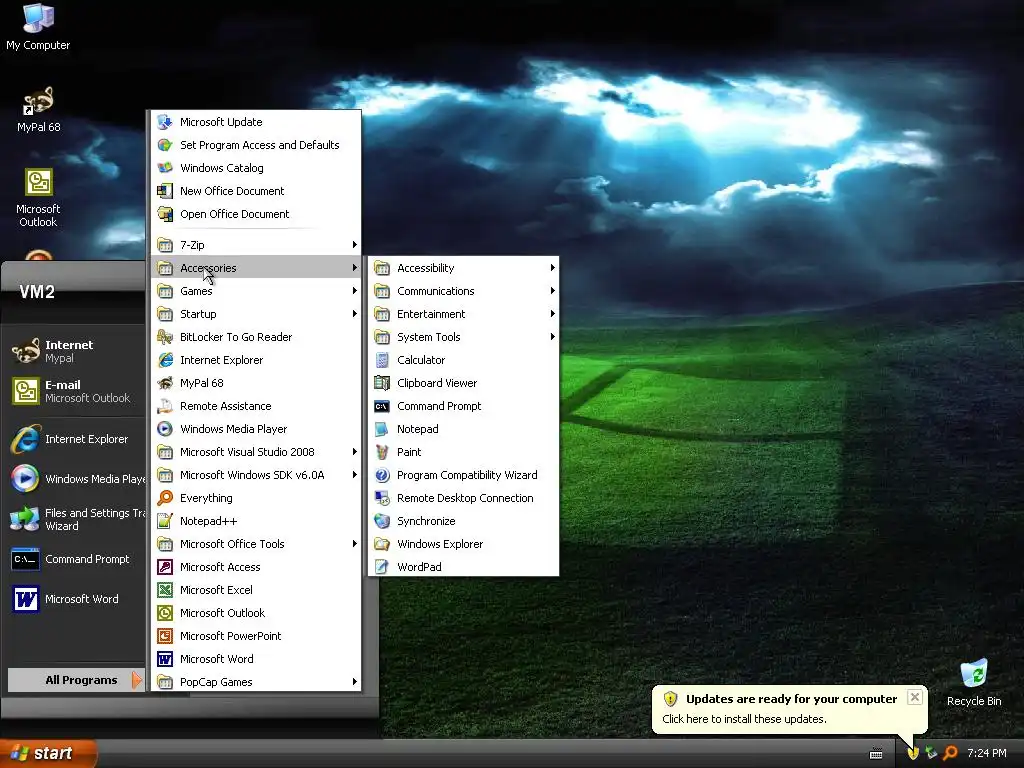Expand the Accessibility submenu
This screenshot has height=768, width=1024.
(x=463, y=268)
